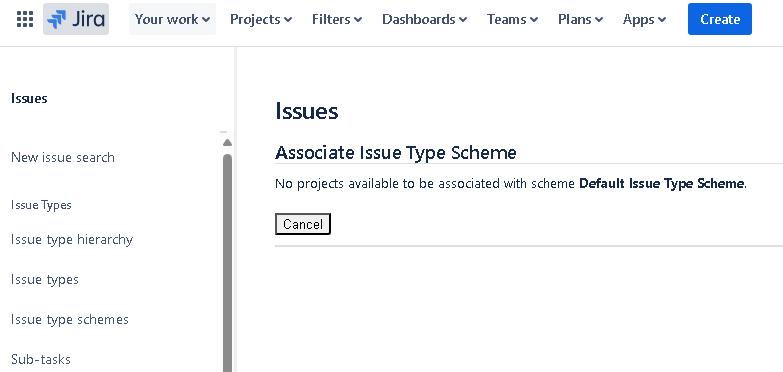
Task: Open Issue type schemes page
Action: [70, 320]
